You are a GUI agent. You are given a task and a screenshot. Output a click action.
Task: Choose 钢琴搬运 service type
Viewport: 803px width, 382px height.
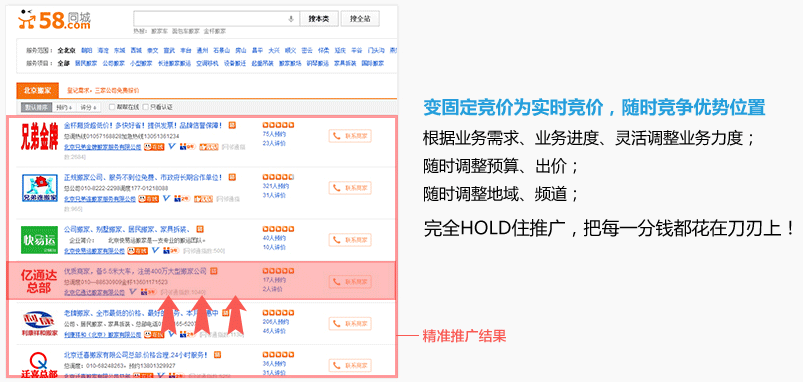click(318, 63)
